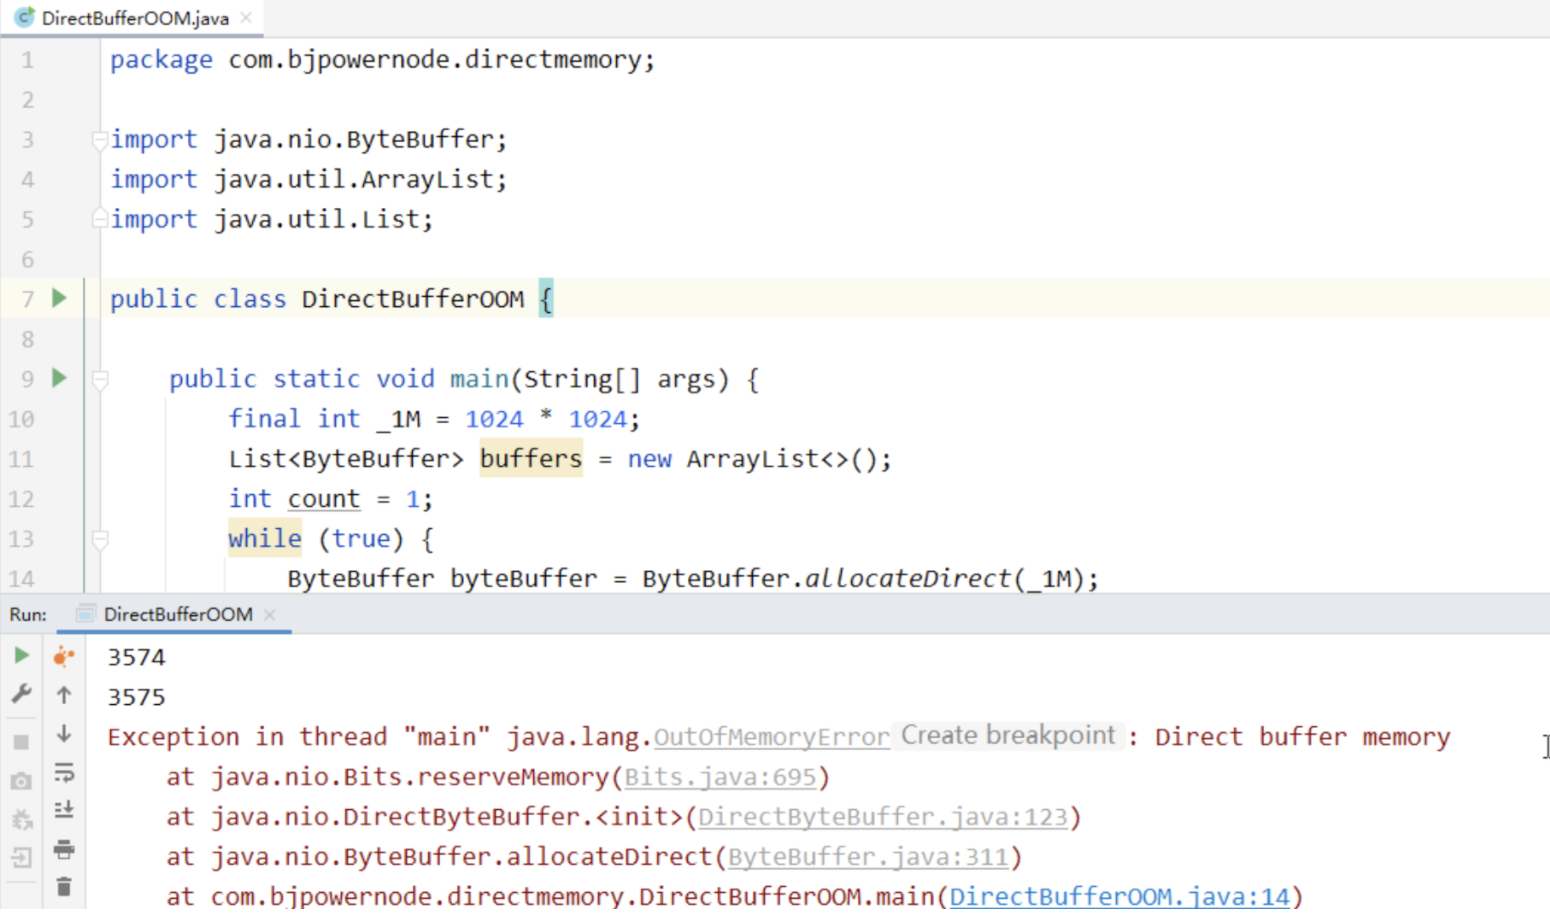The image size is (1550, 916).
Task: Collapse while loop fold at line 13
Action: 99,539
